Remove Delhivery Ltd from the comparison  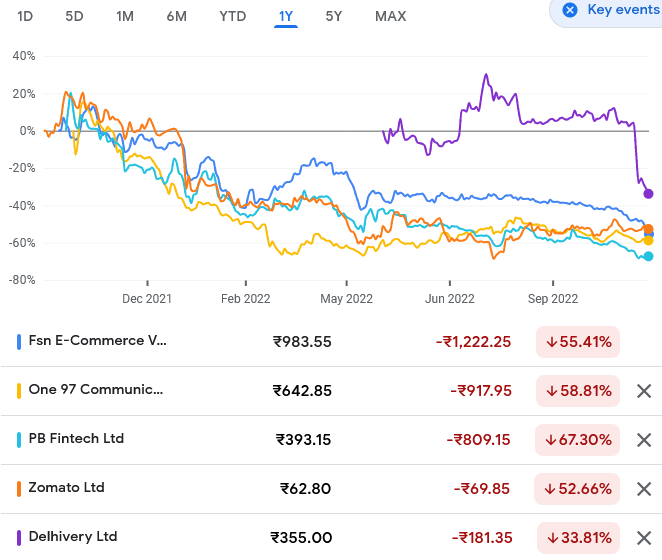point(644,538)
